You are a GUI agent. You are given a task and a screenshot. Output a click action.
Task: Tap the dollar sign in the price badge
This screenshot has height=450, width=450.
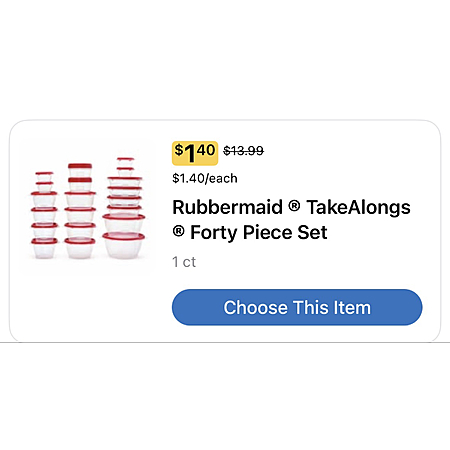[179, 150]
